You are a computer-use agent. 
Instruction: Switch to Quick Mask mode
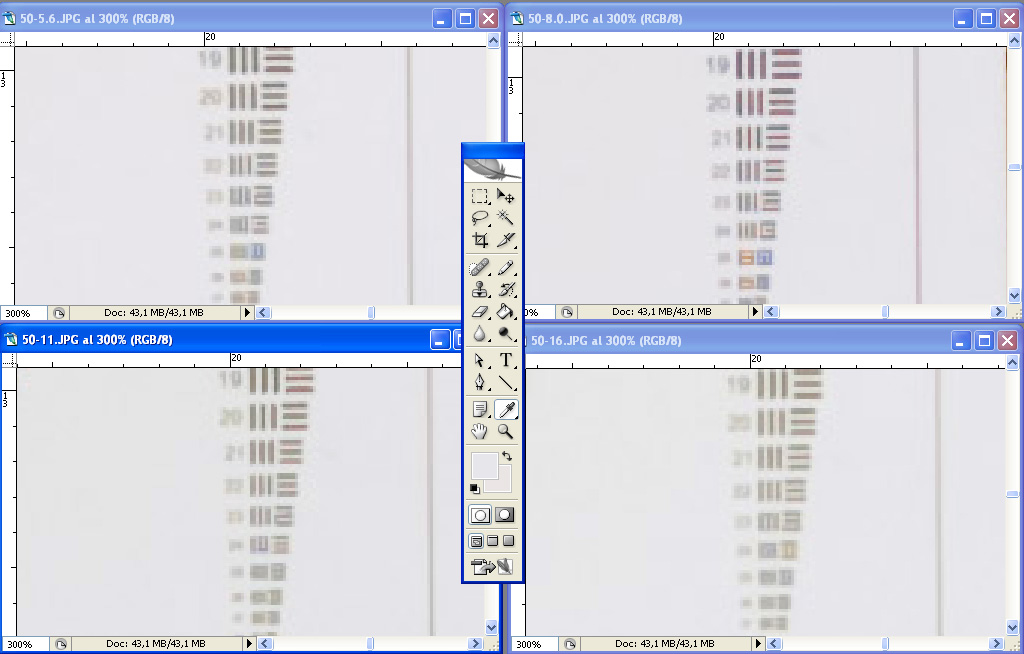coord(505,515)
